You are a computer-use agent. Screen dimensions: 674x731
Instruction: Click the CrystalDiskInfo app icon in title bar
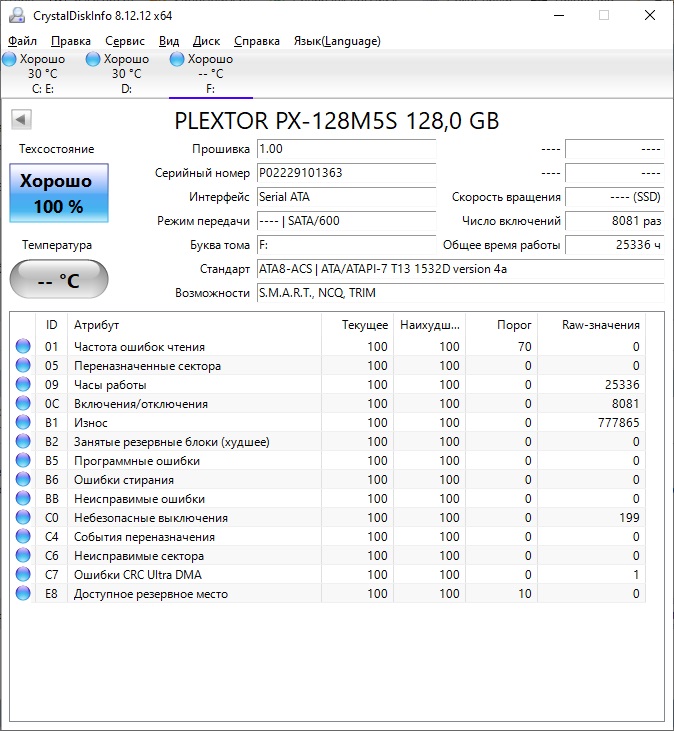point(17,15)
